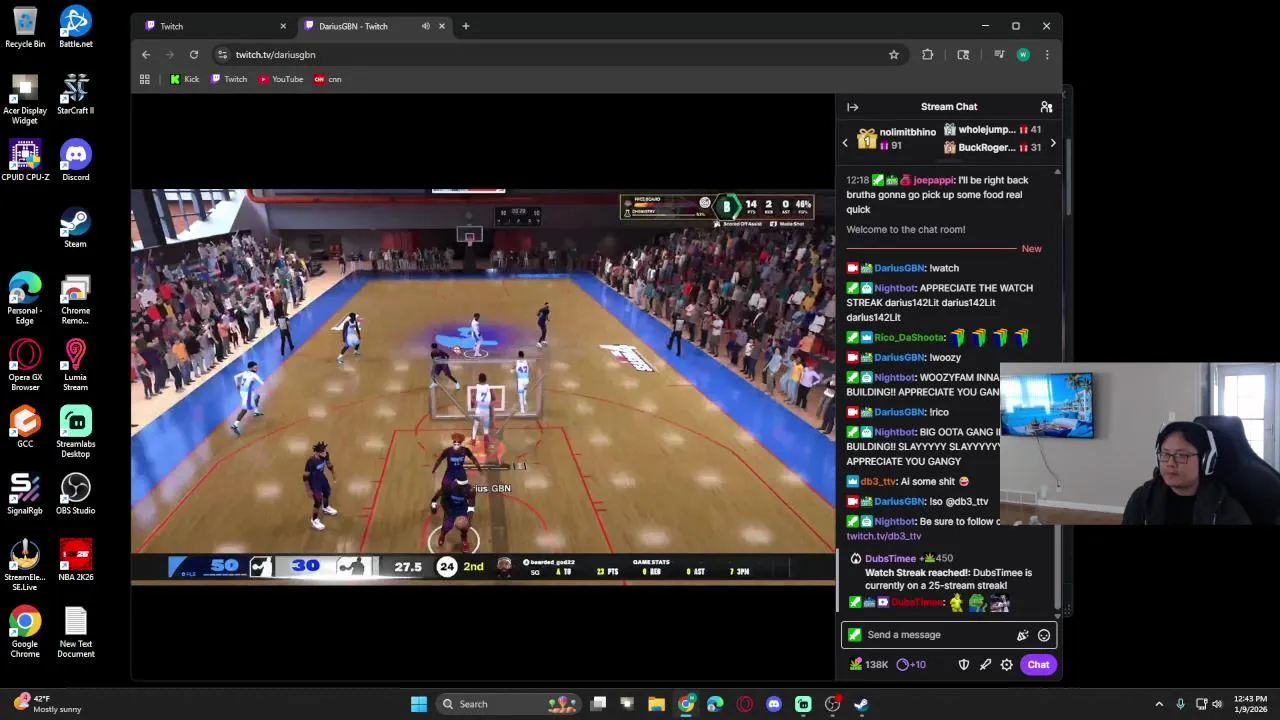The height and width of the screenshot is (720, 1280).
Task: Mute the DariusGBN tab audio icon
Action: pyautogui.click(x=426, y=26)
